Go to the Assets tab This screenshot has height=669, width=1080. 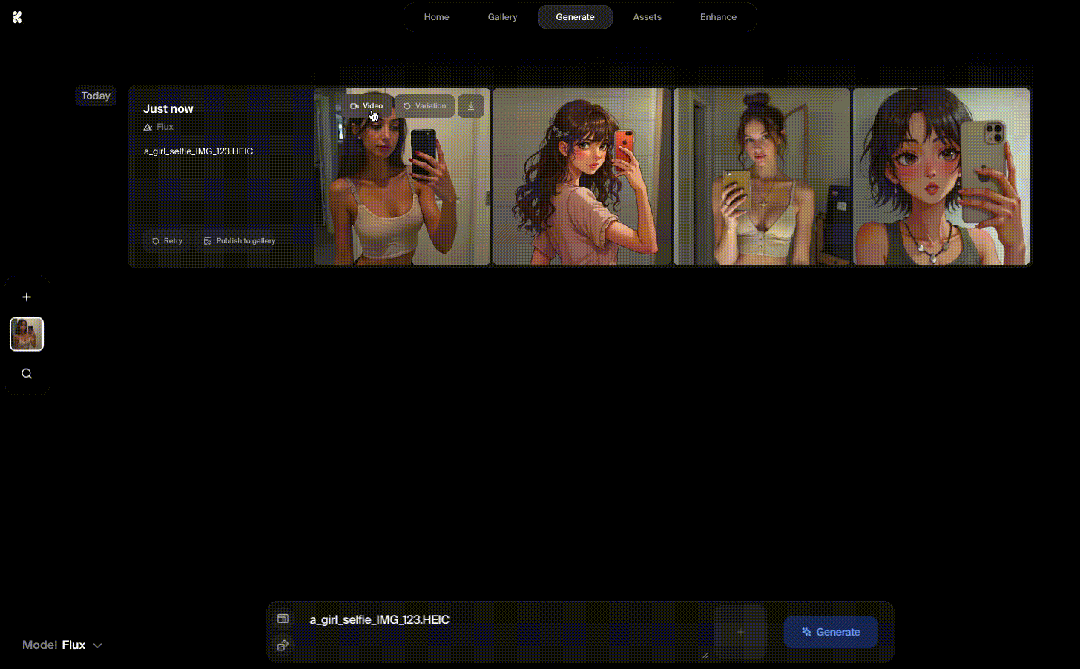tap(647, 17)
